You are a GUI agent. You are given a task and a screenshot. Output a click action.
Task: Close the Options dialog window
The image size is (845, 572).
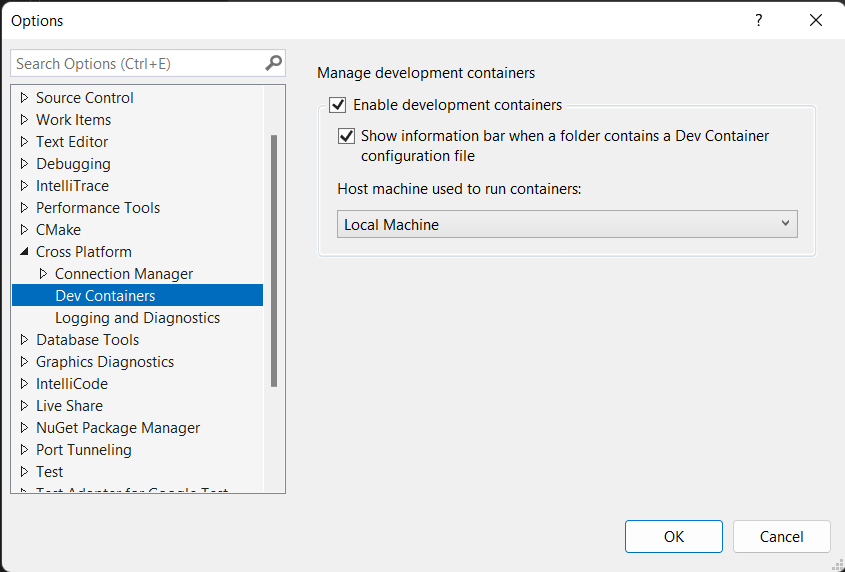point(816,20)
